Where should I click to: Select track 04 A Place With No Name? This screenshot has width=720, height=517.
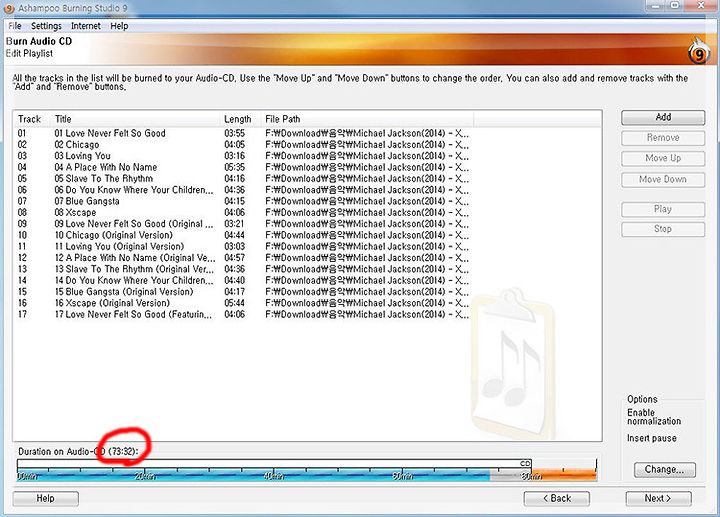[x=243, y=167]
